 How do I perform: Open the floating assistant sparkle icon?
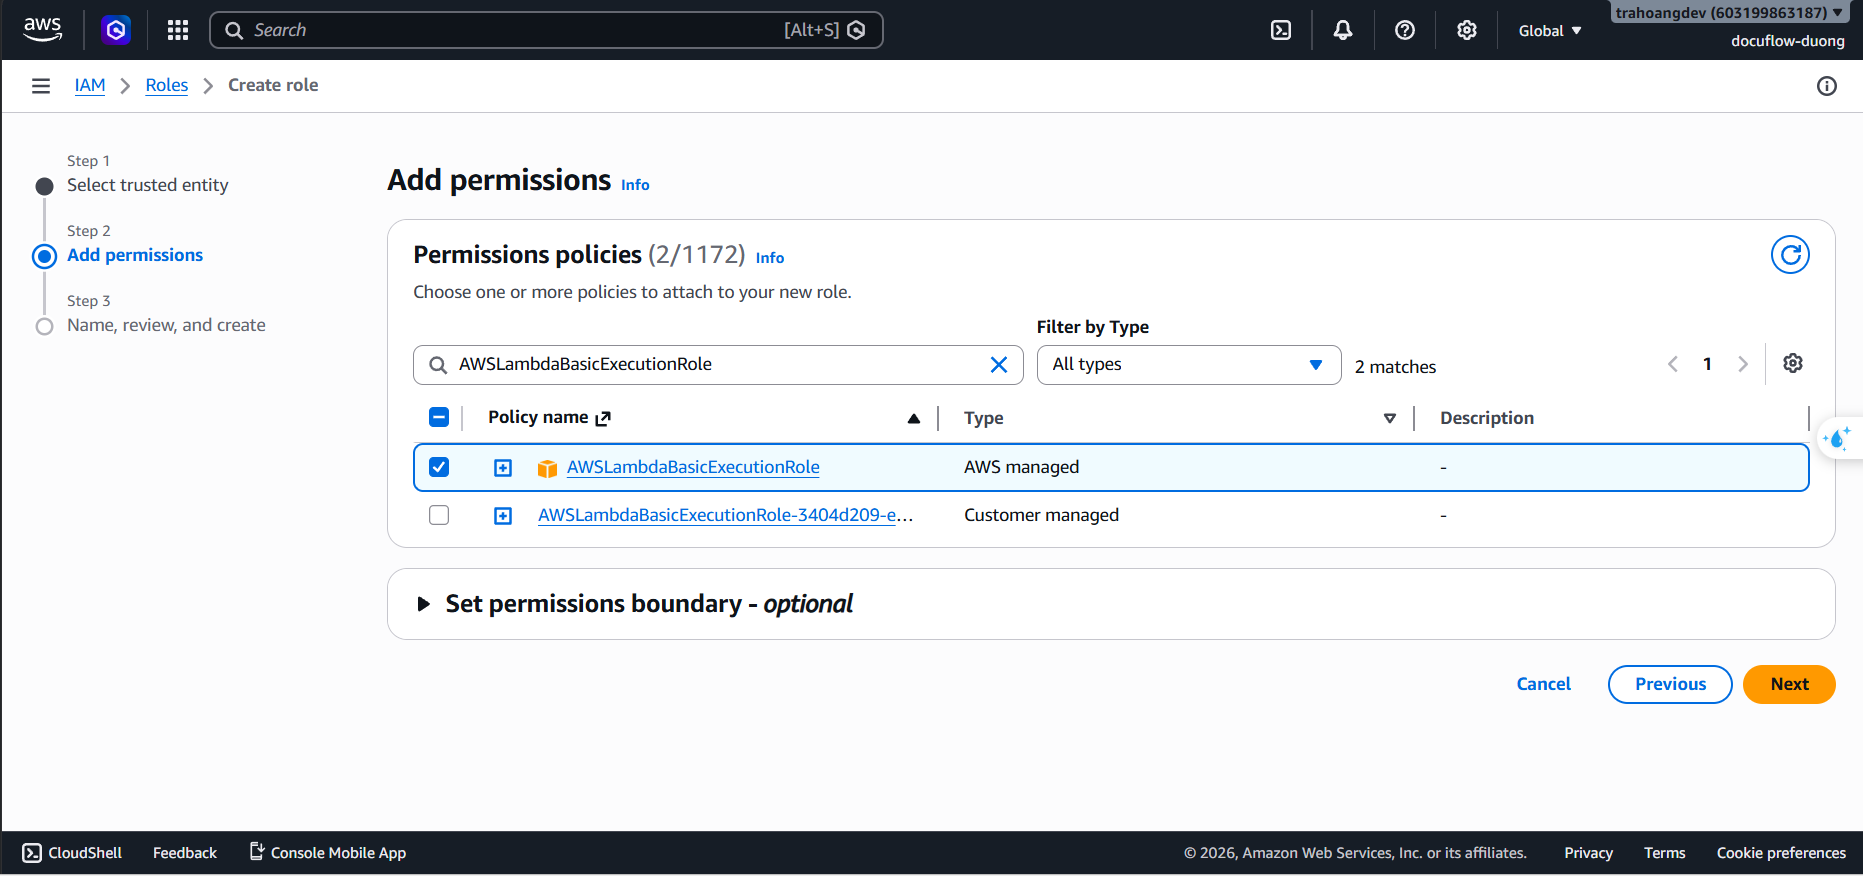1838,438
